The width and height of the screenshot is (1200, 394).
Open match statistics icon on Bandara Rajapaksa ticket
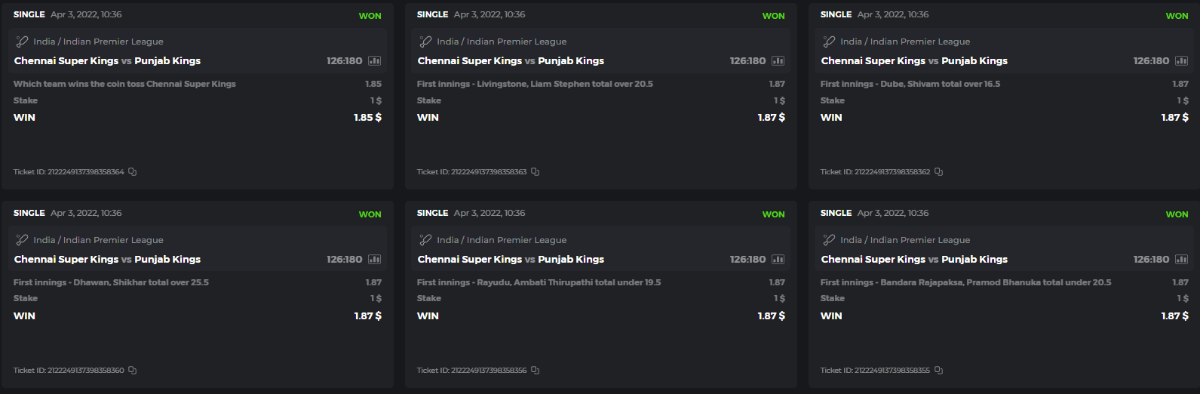click(x=1182, y=259)
